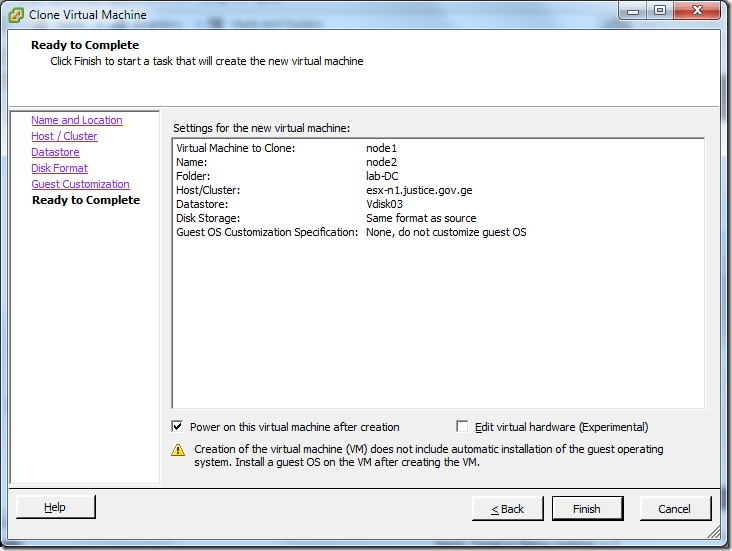
Task: Click the Help button
Action: tap(56, 507)
